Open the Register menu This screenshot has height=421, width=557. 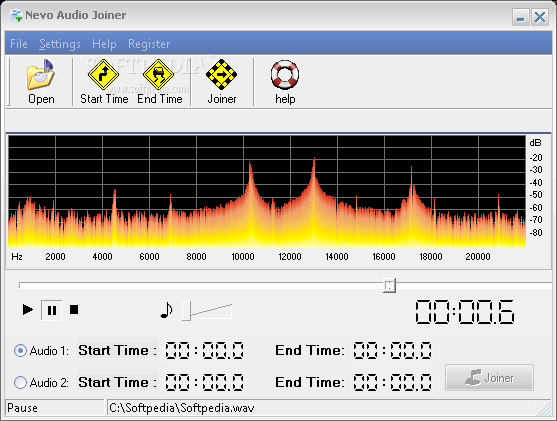pyautogui.click(x=149, y=44)
